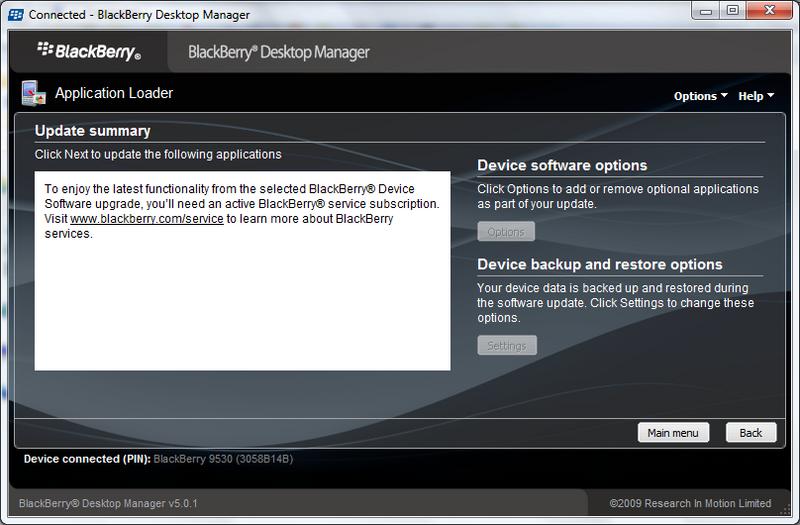
Task: Return to the Main menu
Action: (x=673, y=433)
